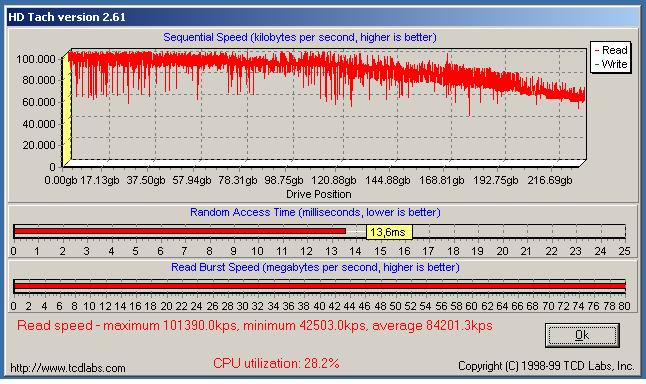
Task: Click the CPU utilization: 28.2% text
Action: coord(276,363)
